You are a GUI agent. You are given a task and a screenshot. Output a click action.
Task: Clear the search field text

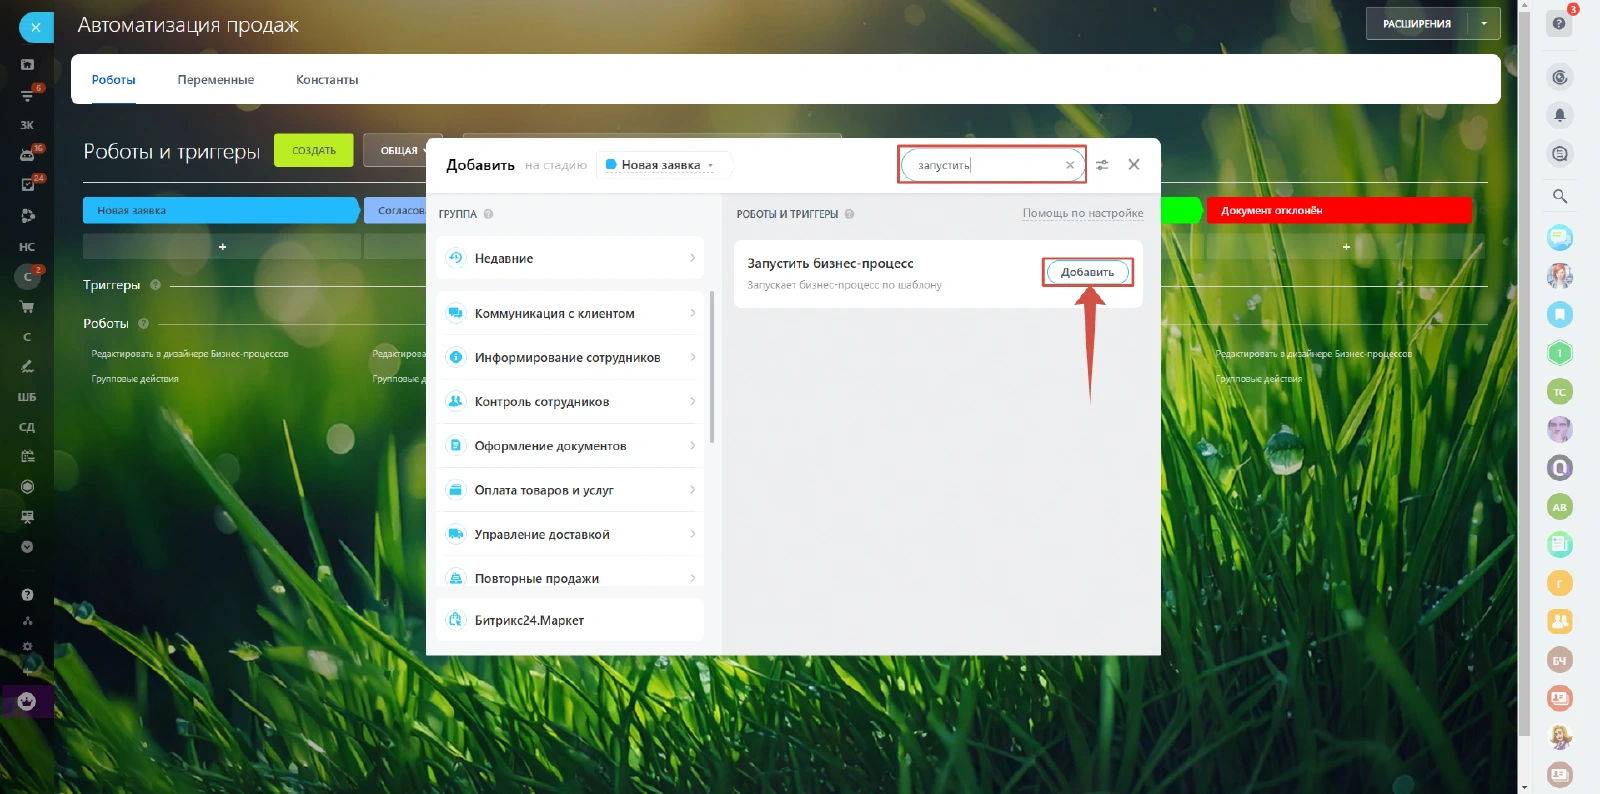pos(1069,165)
